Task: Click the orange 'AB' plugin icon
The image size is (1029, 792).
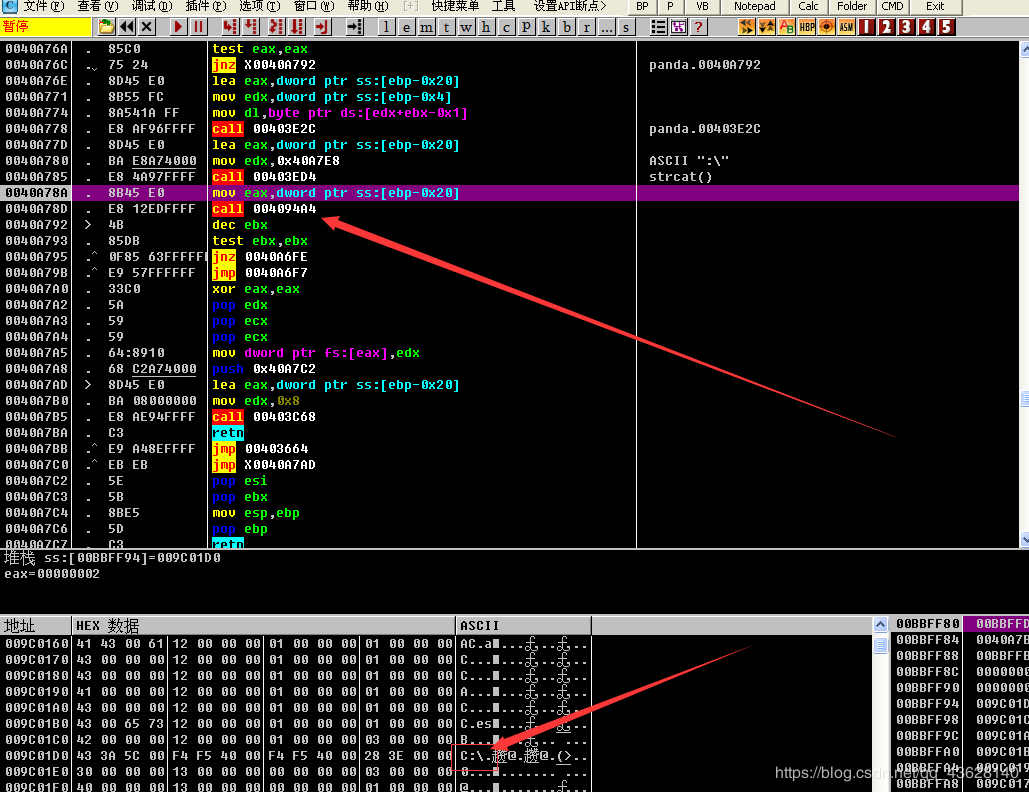Action: click(x=786, y=27)
